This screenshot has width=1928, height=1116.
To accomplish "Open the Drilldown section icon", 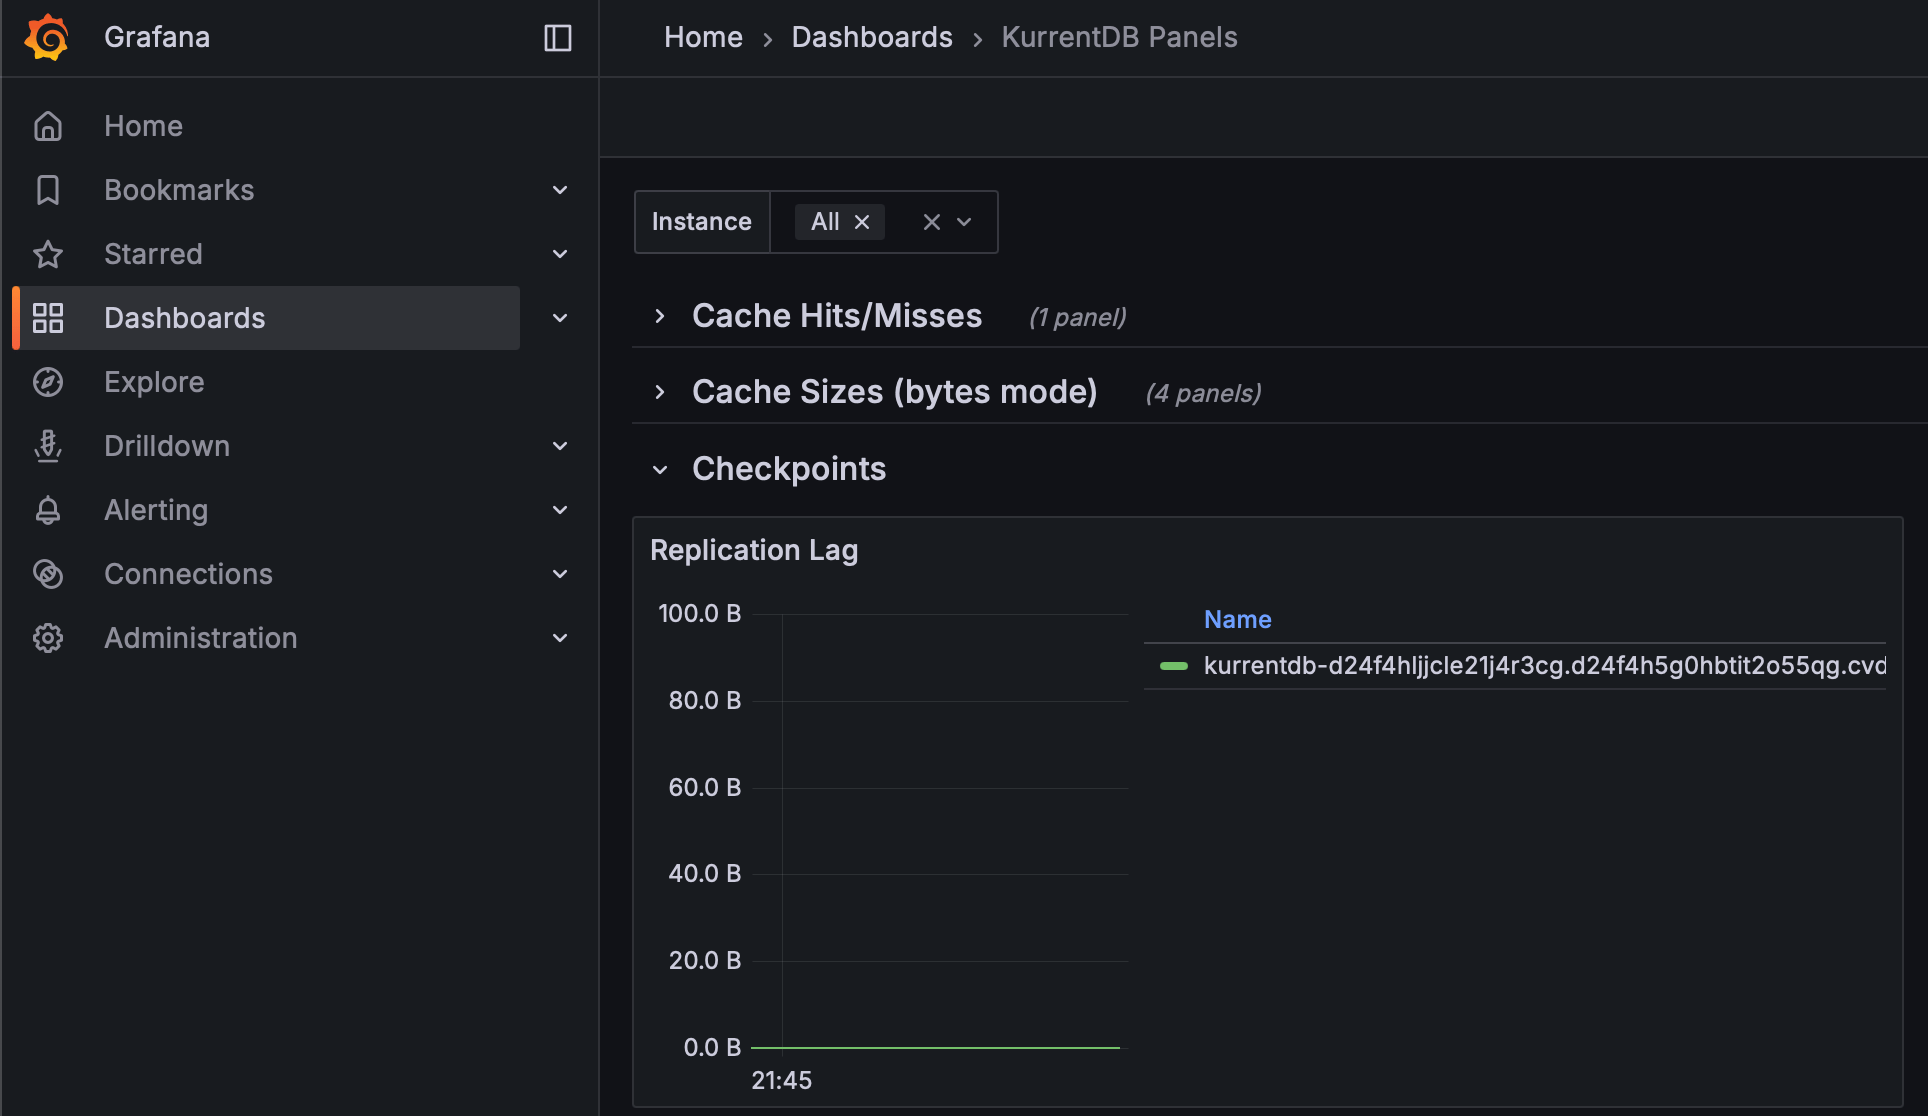I will pos(48,446).
